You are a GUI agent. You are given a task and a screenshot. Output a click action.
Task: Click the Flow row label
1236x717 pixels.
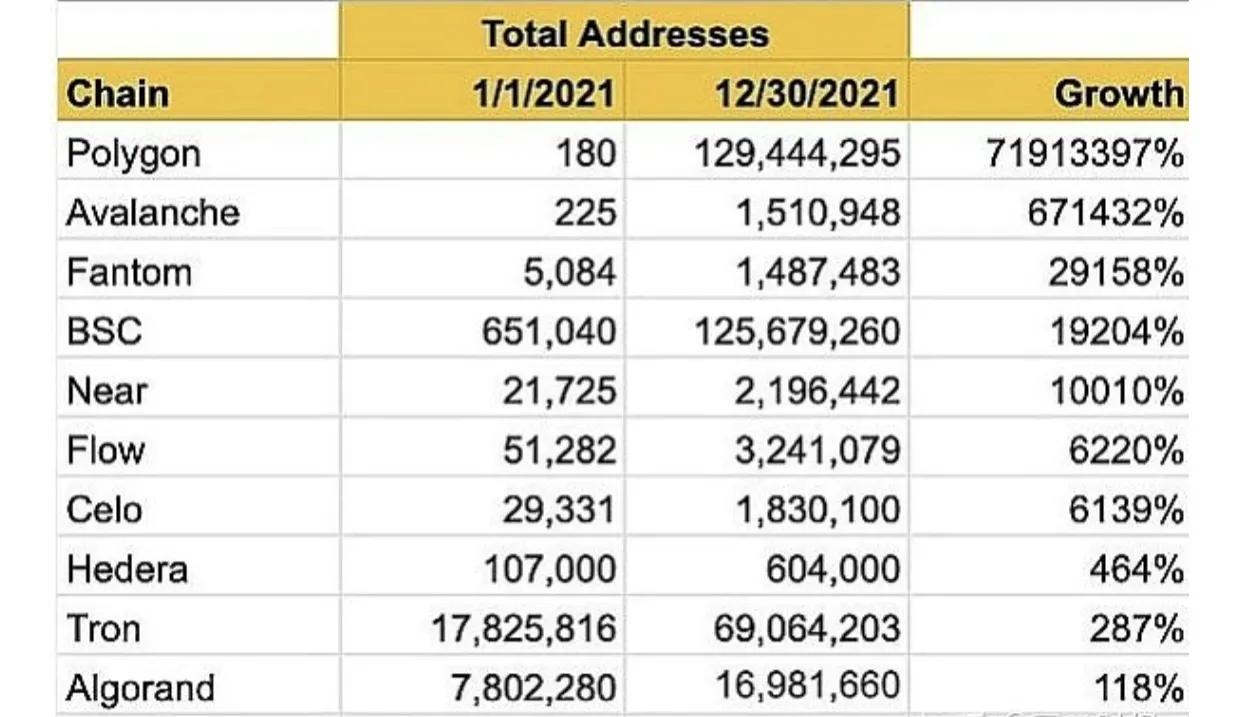(x=106, y=450)
